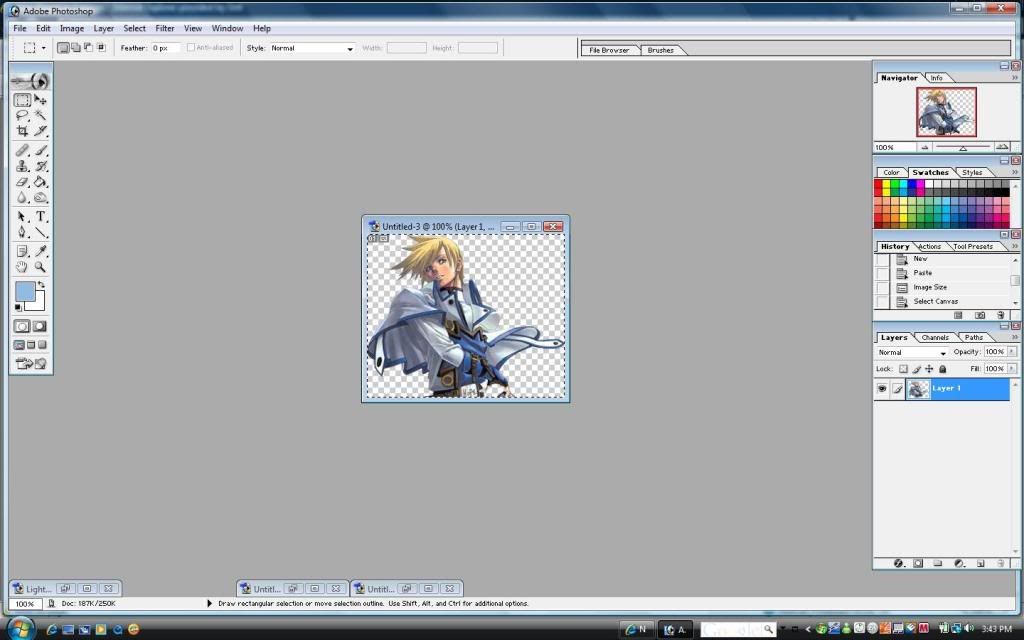Select the Magic Wand tool
Viewport: 1024px width, 640px height.
[40, 116]
